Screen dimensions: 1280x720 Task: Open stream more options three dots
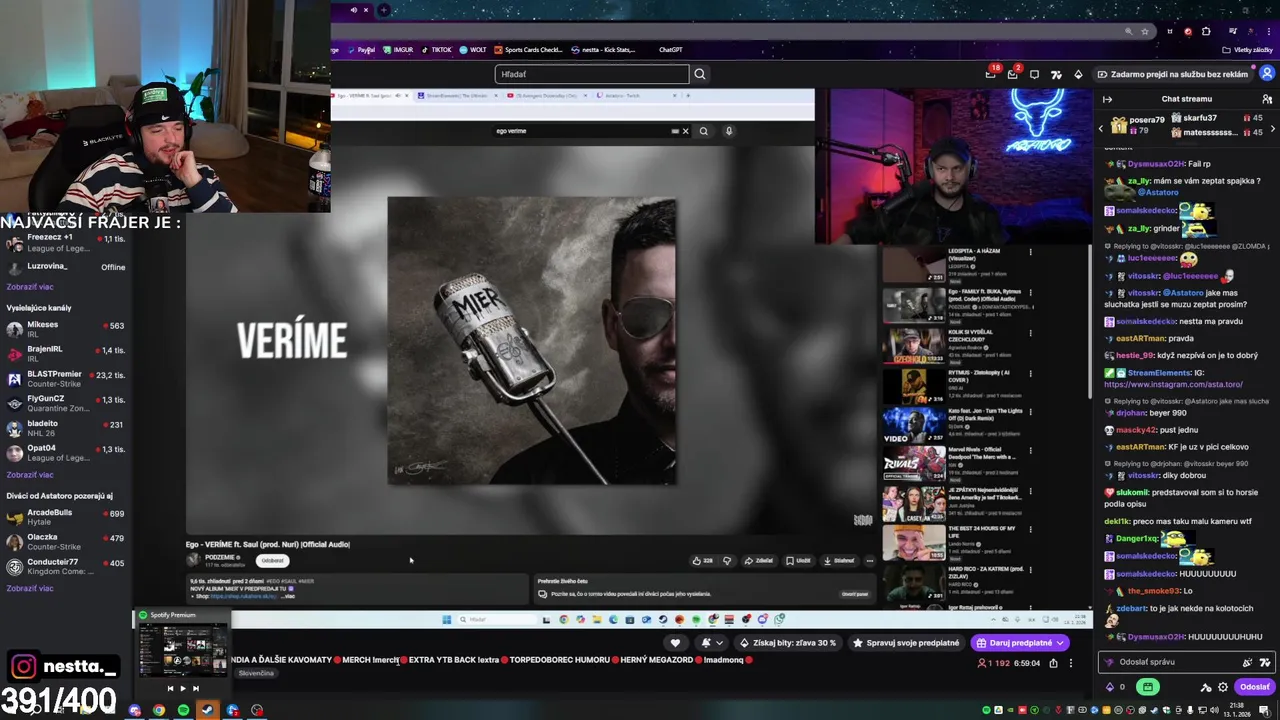pos(1071,663)
